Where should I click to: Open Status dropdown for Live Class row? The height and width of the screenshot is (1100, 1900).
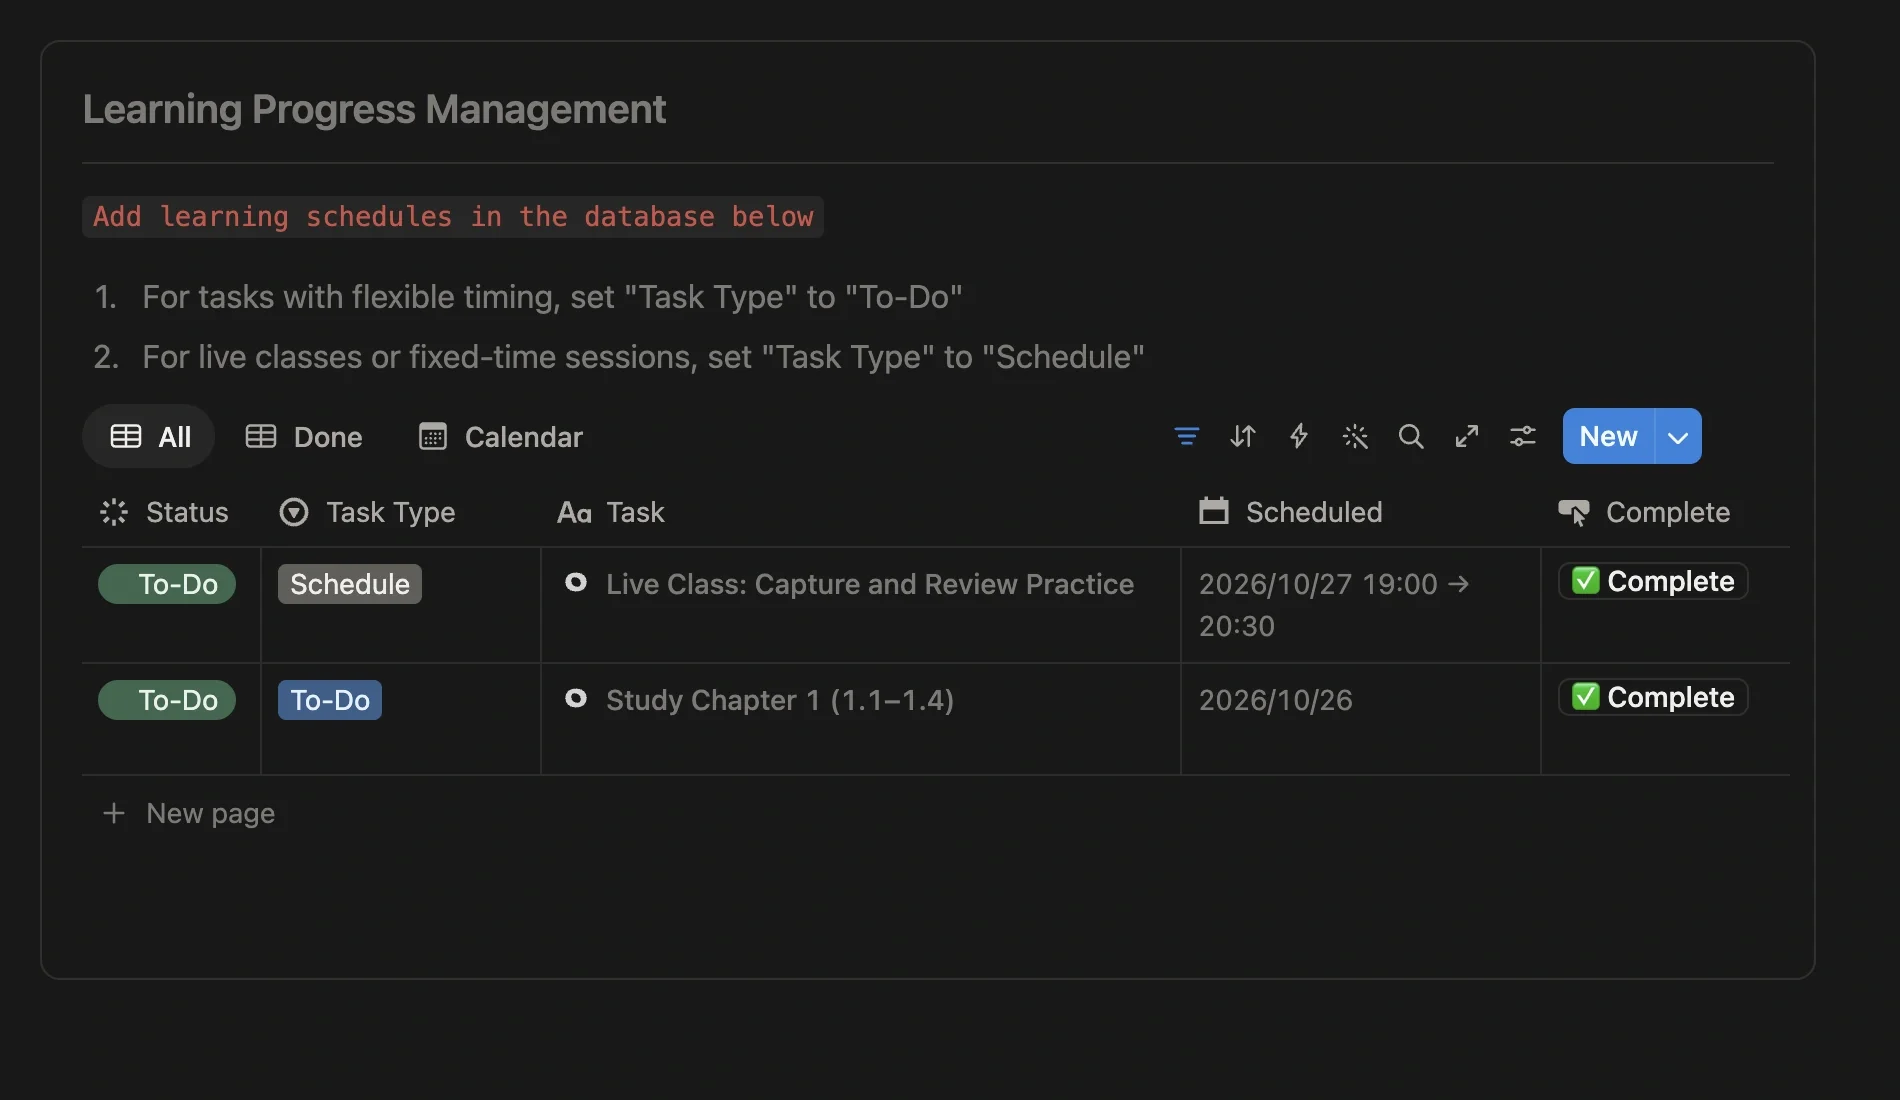pos(167,584)
